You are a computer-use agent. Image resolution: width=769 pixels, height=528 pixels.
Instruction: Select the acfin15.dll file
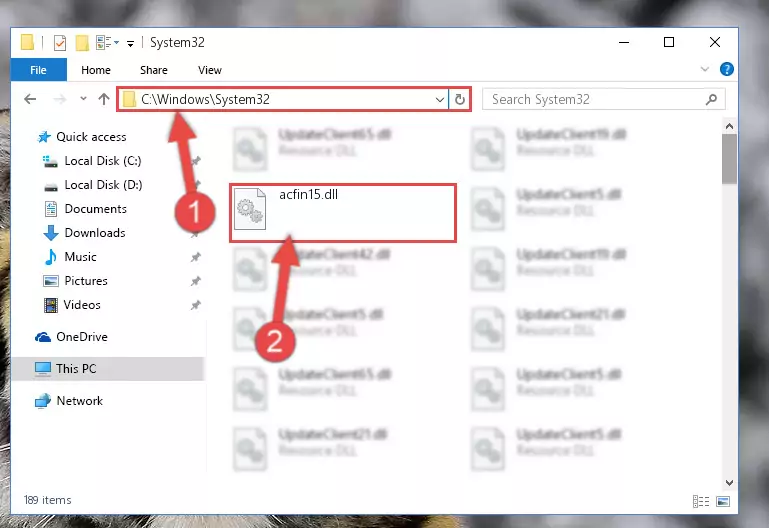click(x=342, y=213)
